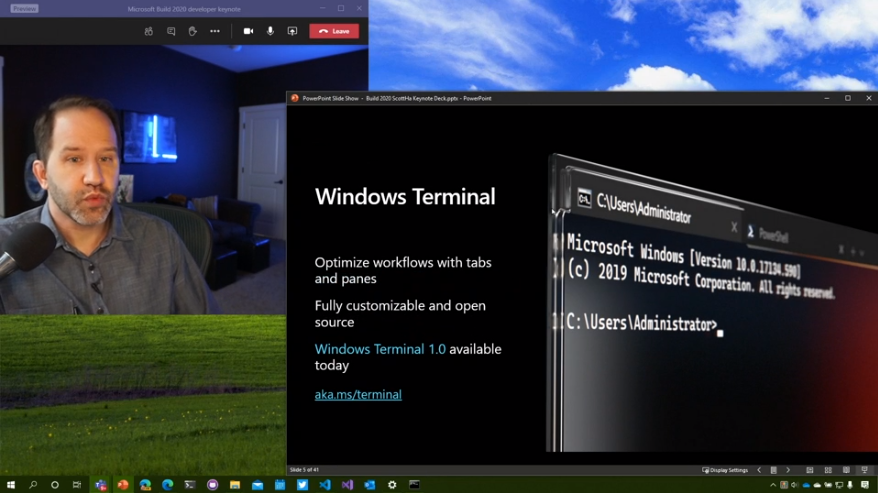Open microphone in-use tray icon
The height and width of the screenshot is (493, 878).
click(x=850, y=485)
